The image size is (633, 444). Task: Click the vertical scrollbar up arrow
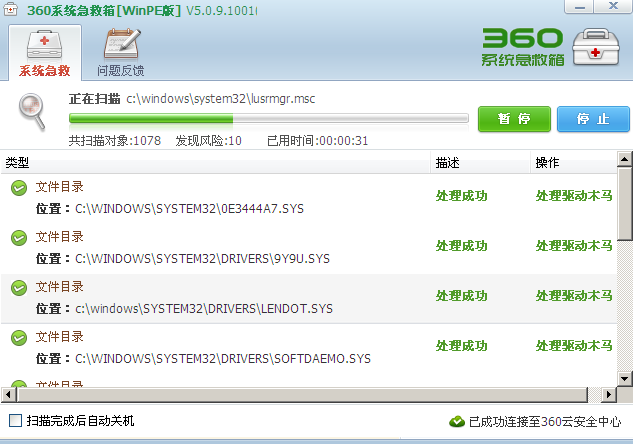coord(625,159)
